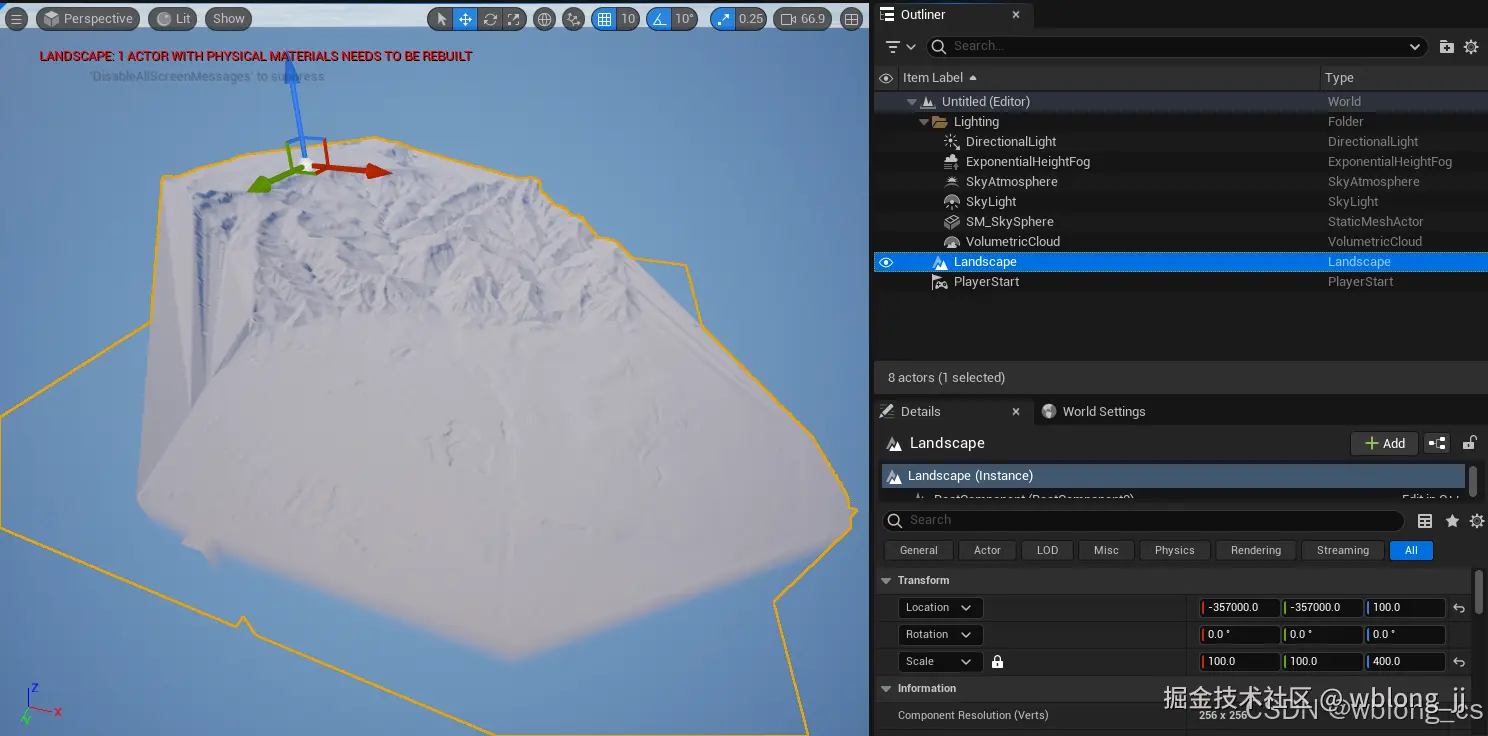
Task: Collapse the Untitled (Editor) world row
Action: [x=911, y=102]
